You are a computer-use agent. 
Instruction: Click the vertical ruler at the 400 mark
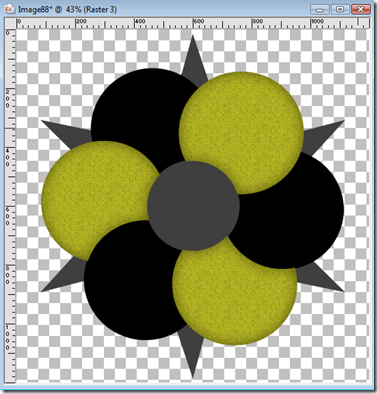pyautogui.click(x=9, y=157)
